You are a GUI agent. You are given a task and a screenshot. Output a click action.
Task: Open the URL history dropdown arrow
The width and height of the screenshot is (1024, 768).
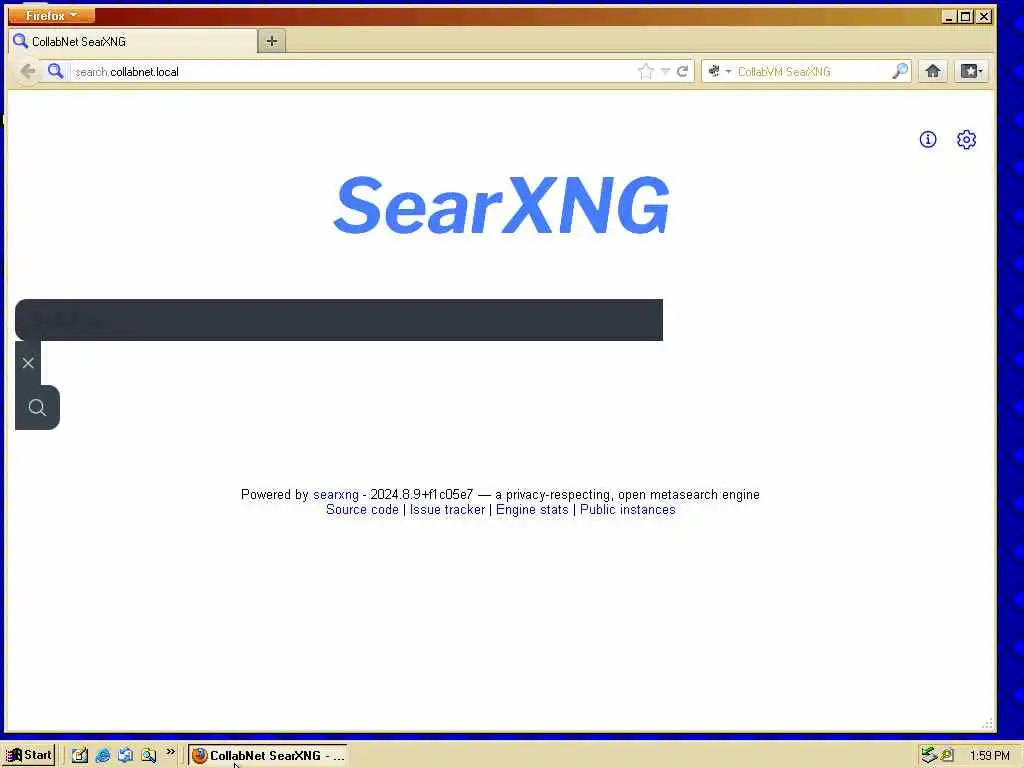coord(665,71)
